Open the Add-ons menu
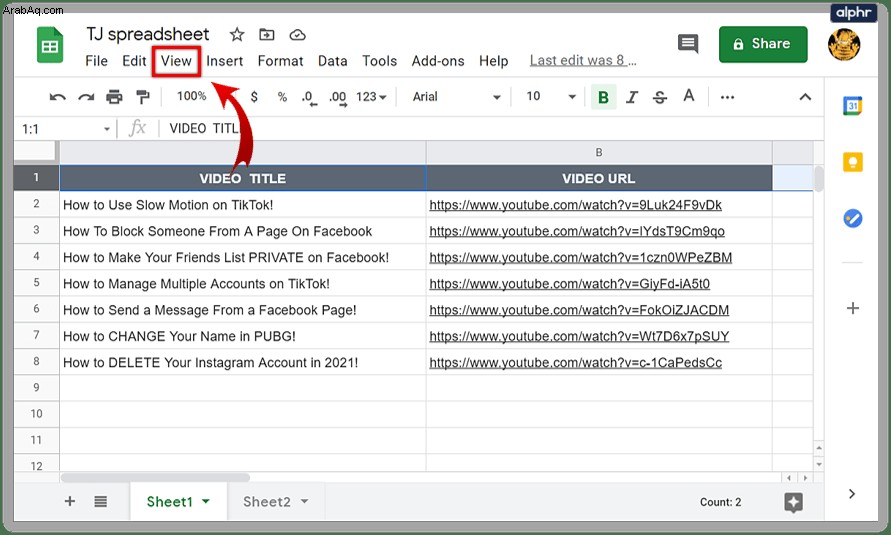The height and width of the screenshot is (535, 891). (x=438, y=61)
